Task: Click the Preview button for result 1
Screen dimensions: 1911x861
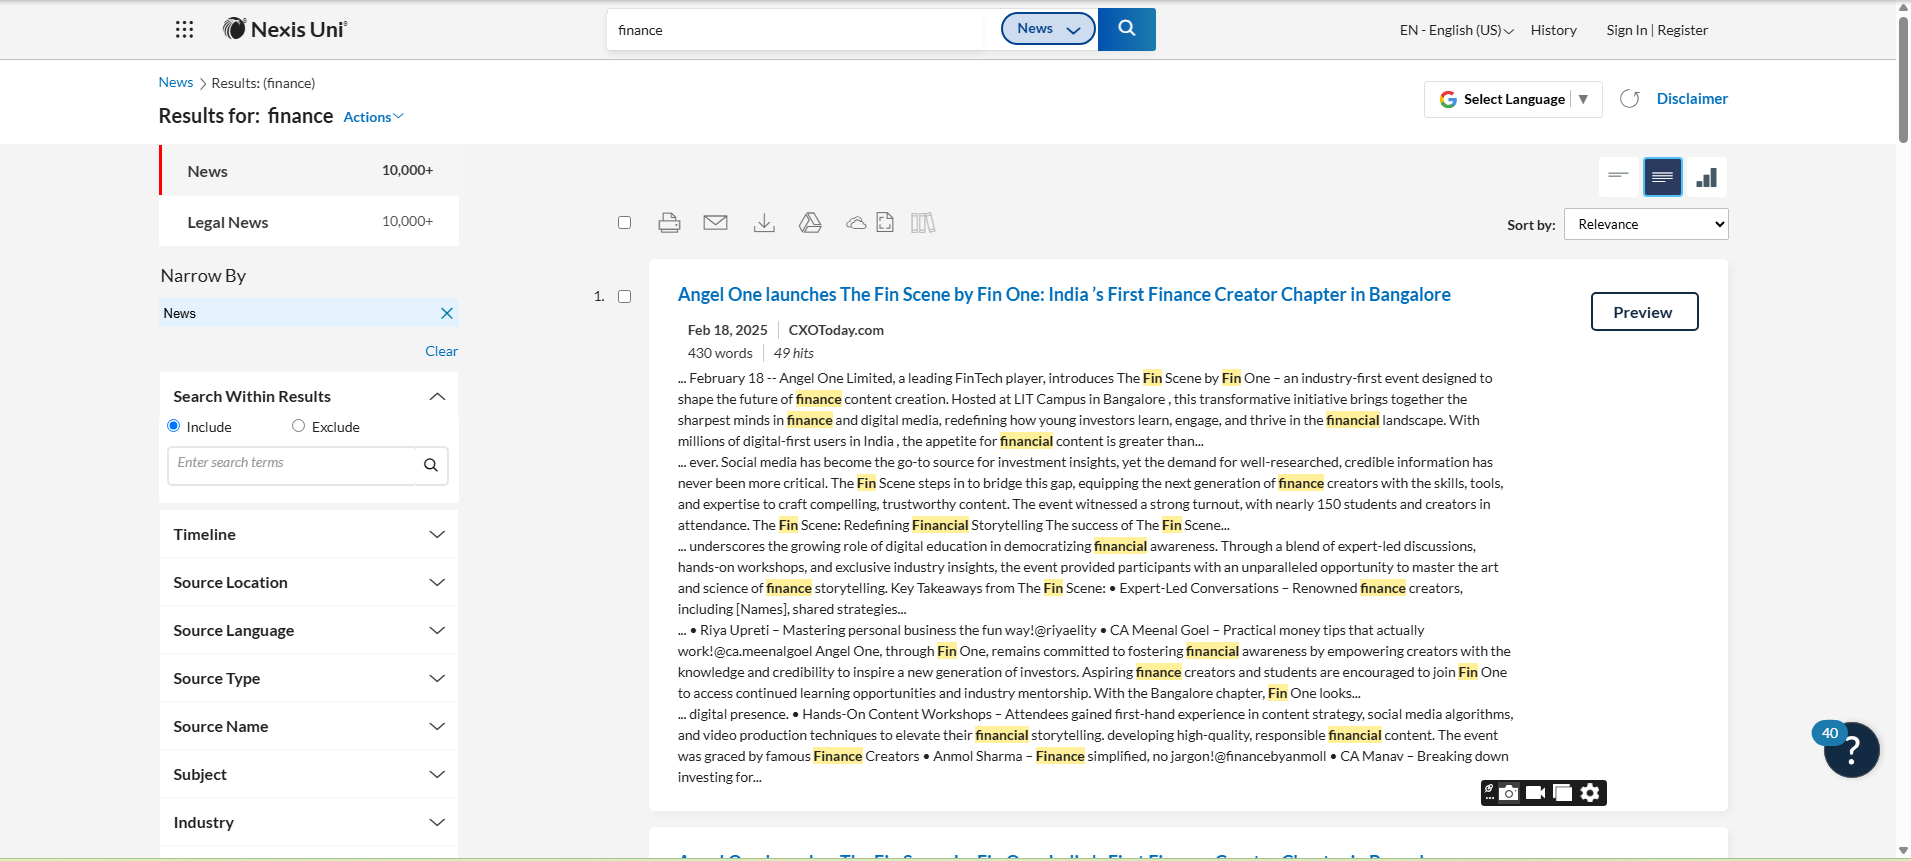Action: 1643,312
